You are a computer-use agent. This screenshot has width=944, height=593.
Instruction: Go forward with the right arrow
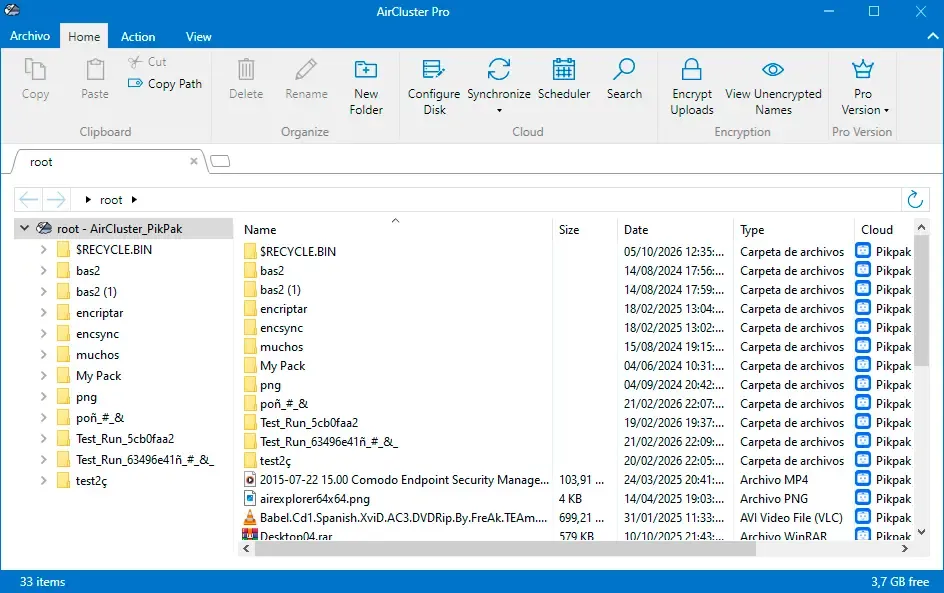tap(56, 199)
